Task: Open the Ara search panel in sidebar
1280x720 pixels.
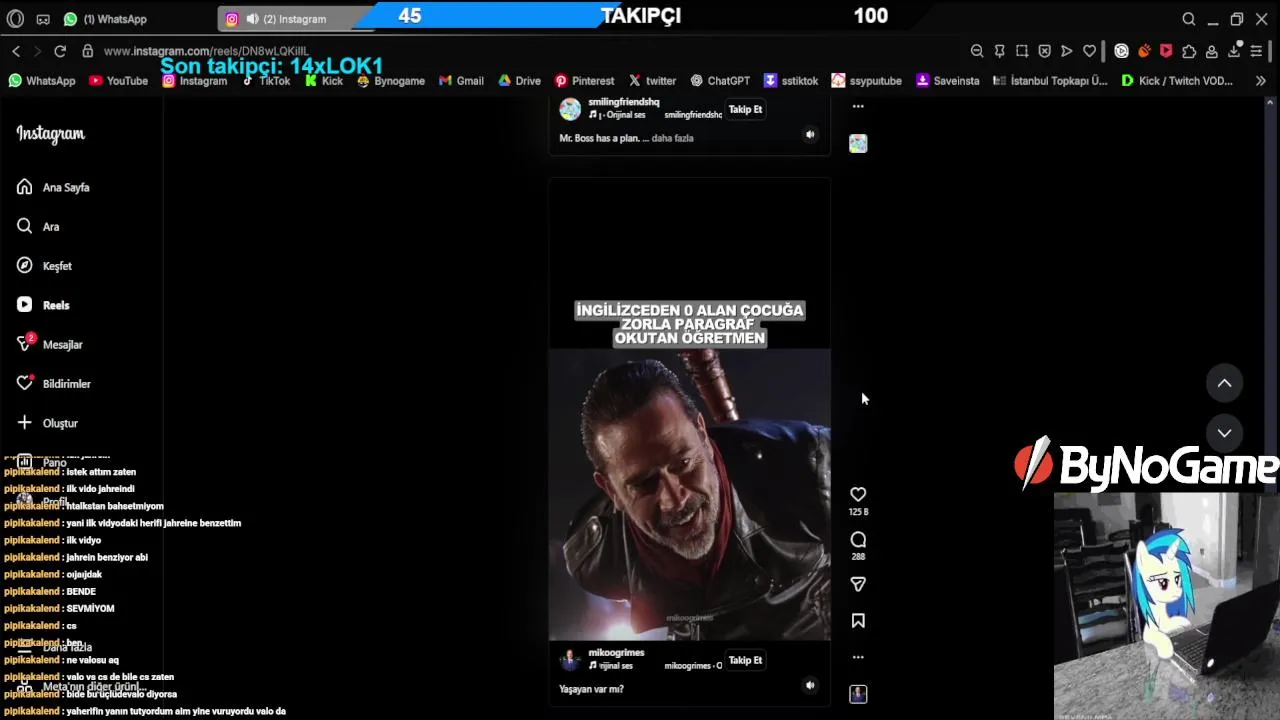Action: click(38, 227)
